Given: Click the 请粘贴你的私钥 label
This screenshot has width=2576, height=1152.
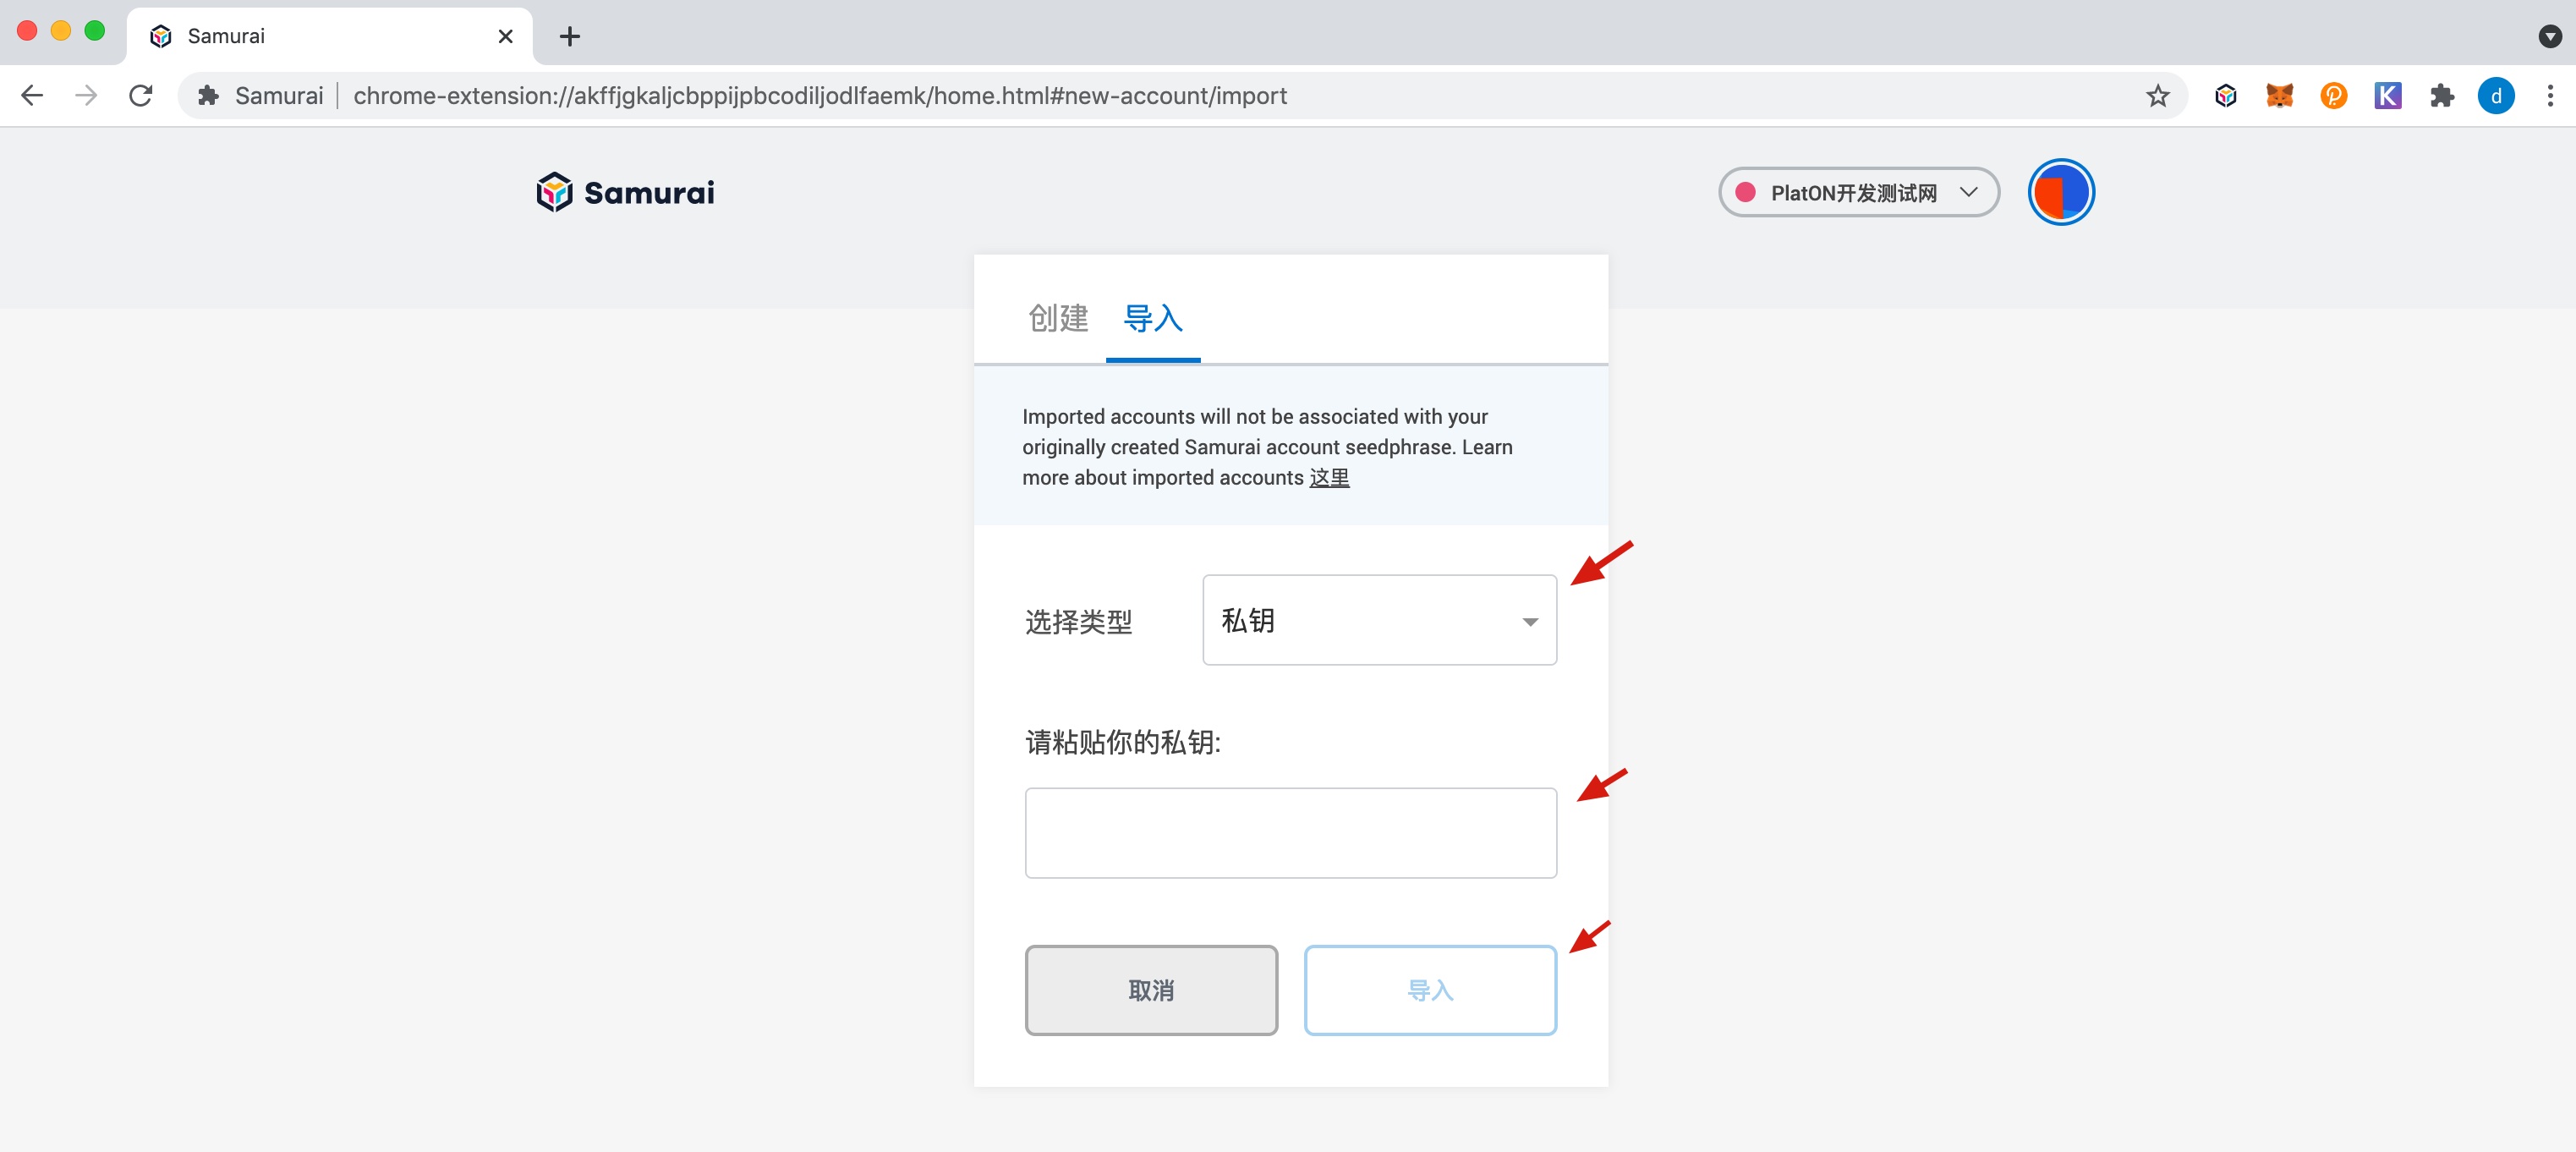Looking at the screenshot, I should (x=1122, y=742).
